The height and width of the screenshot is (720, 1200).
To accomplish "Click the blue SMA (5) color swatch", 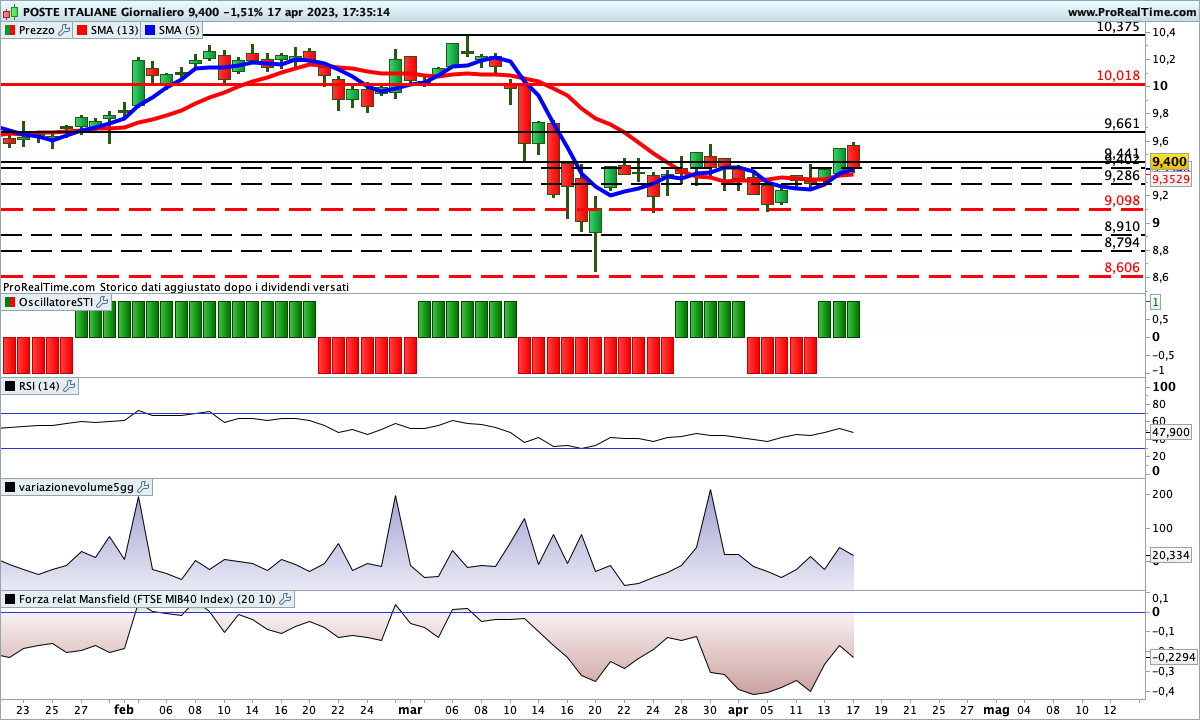I will [x=152, y=30].
